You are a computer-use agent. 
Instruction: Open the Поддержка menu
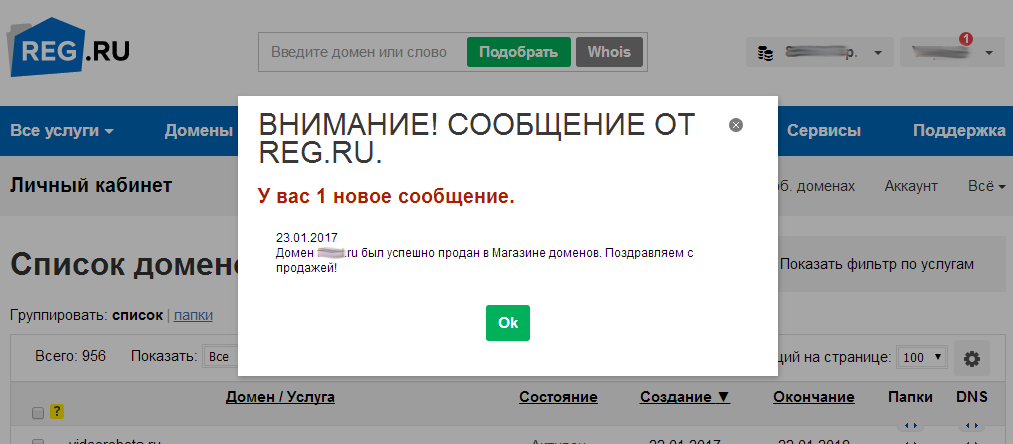[959, 131]
